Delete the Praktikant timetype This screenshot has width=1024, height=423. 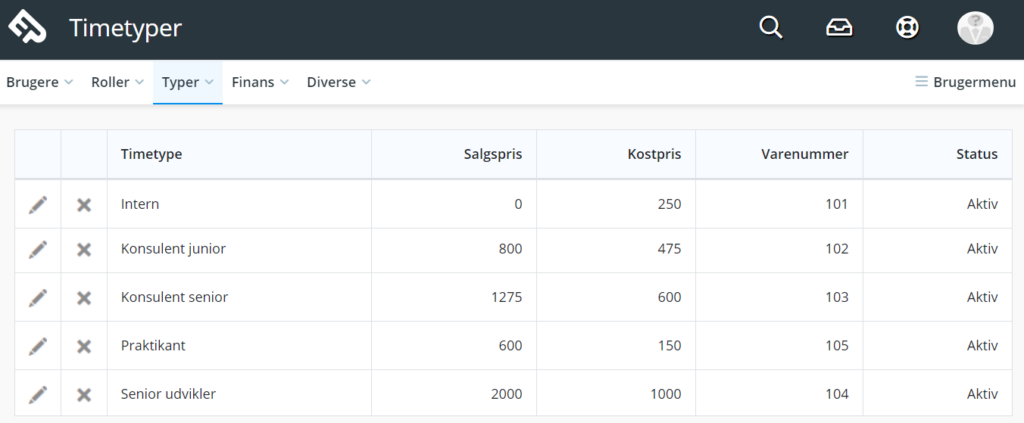coord(84,346)
